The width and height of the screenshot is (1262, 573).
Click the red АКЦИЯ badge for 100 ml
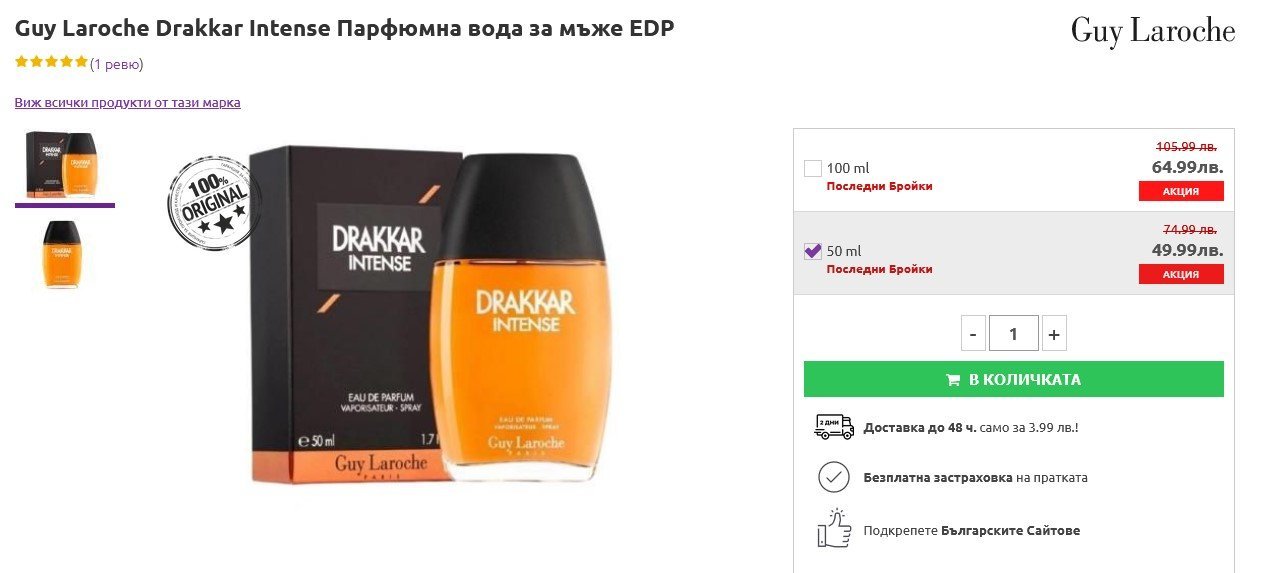point(1181,191)
